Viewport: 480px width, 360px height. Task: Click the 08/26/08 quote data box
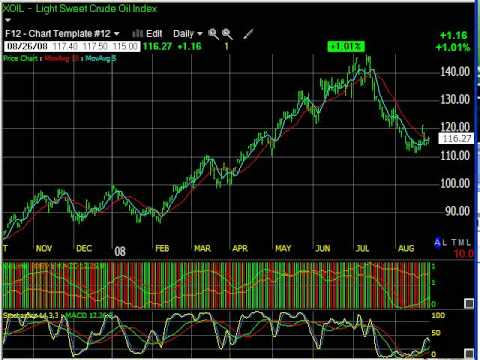pyautogui.click(x=72, y=46)
